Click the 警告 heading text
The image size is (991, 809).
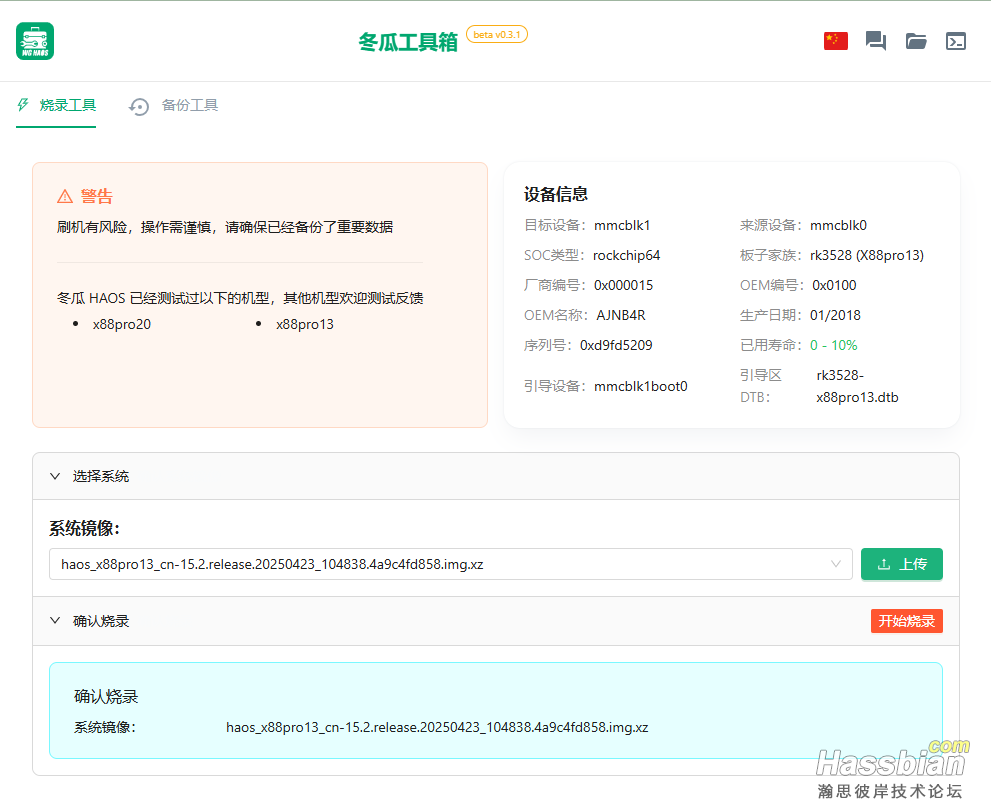(x=97, y=197)
